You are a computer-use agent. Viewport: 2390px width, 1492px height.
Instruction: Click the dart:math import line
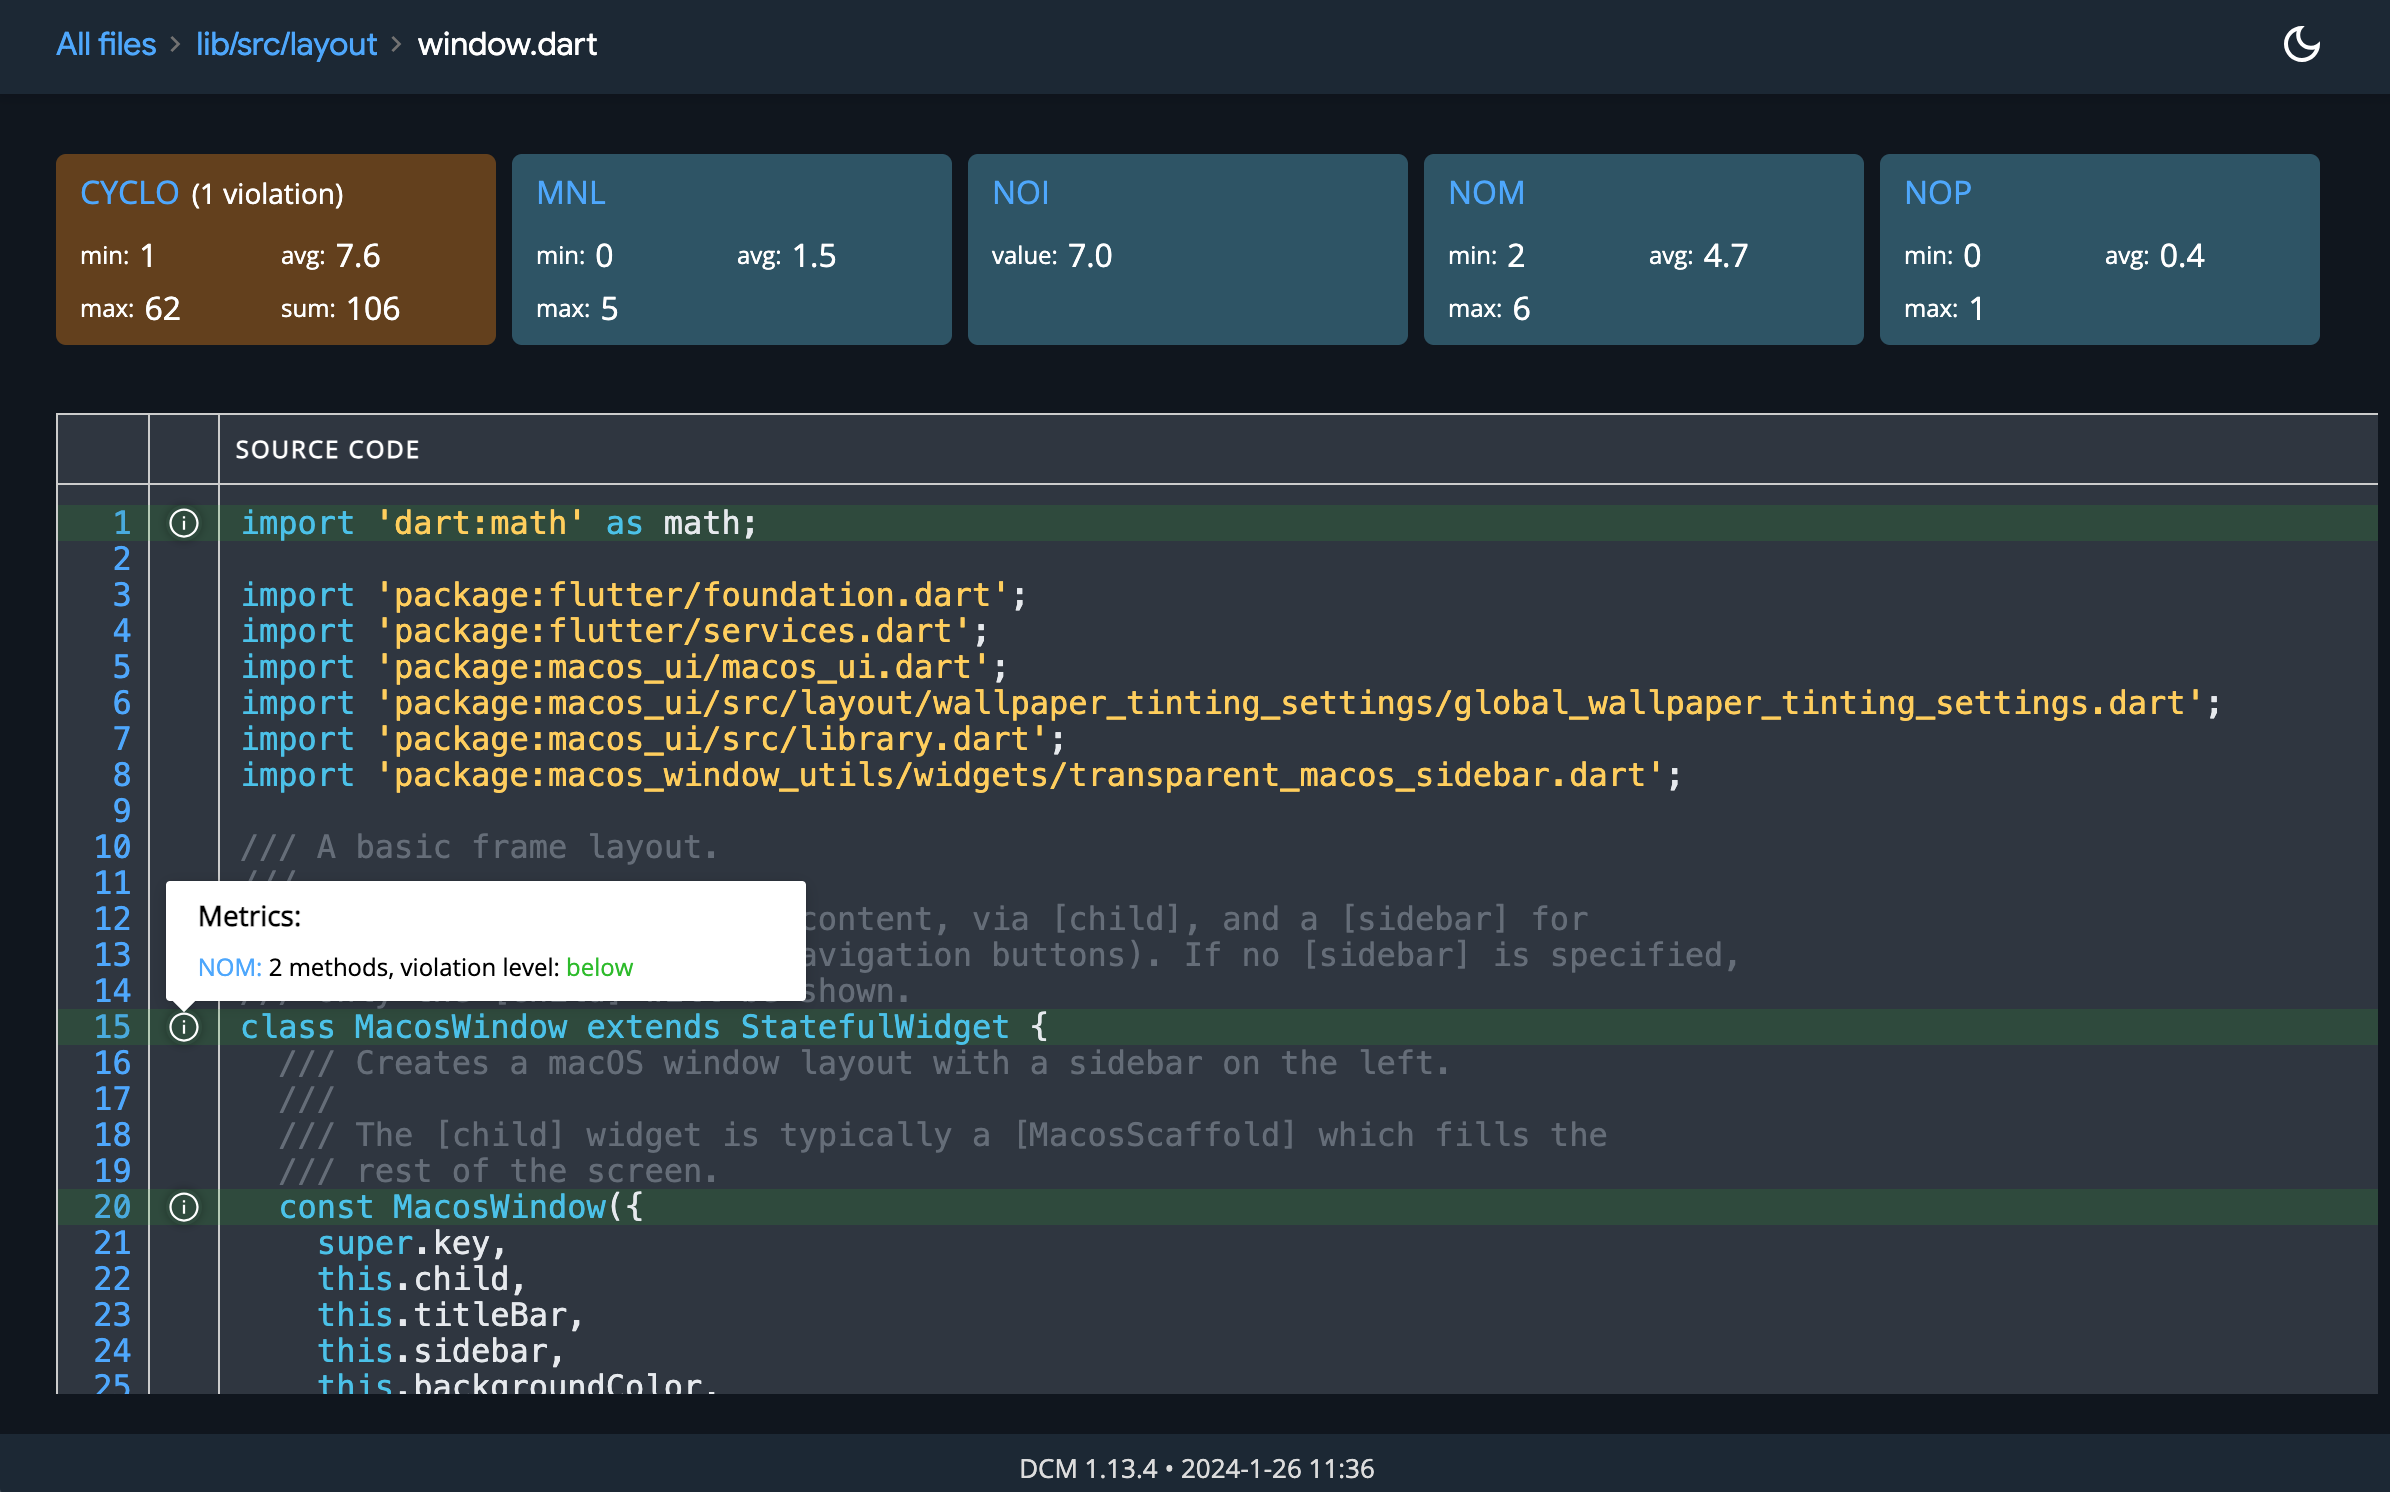pos(499,523)
